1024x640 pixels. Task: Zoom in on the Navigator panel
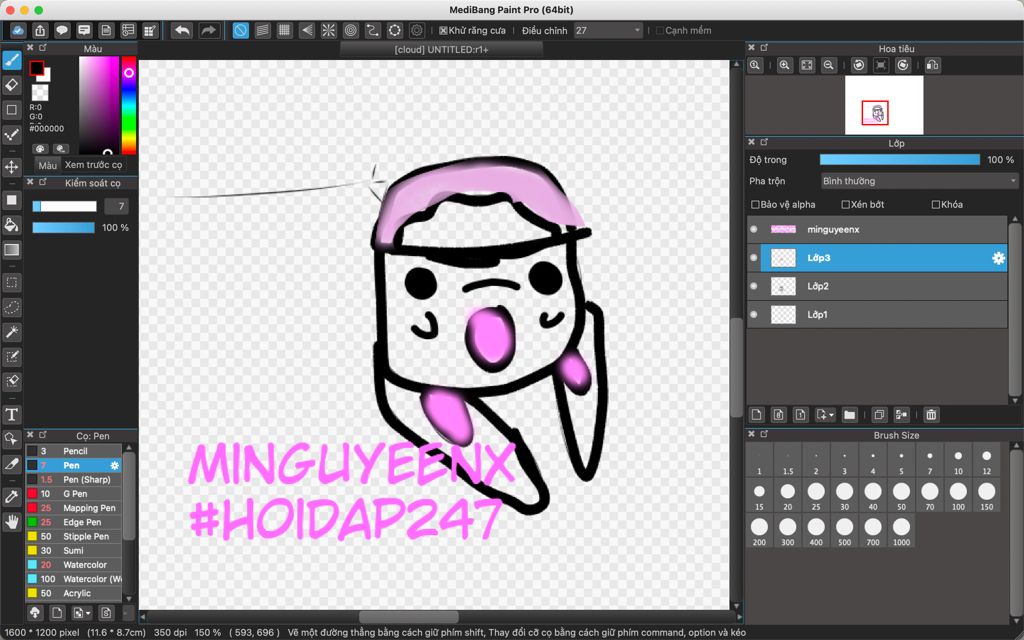[784, 65]
